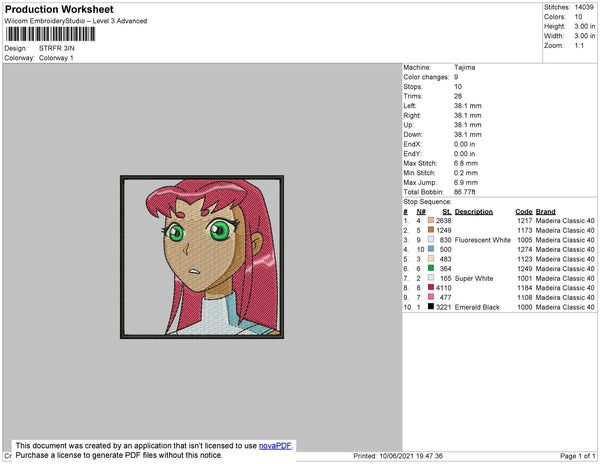Select the stitch count 4110 in row 8
The image size is (600, 464).
click(x=443, y=288)
